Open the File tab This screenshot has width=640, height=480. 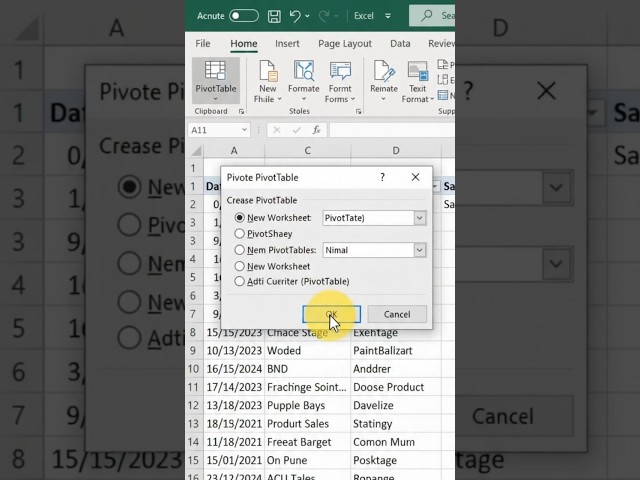point(203,44)
